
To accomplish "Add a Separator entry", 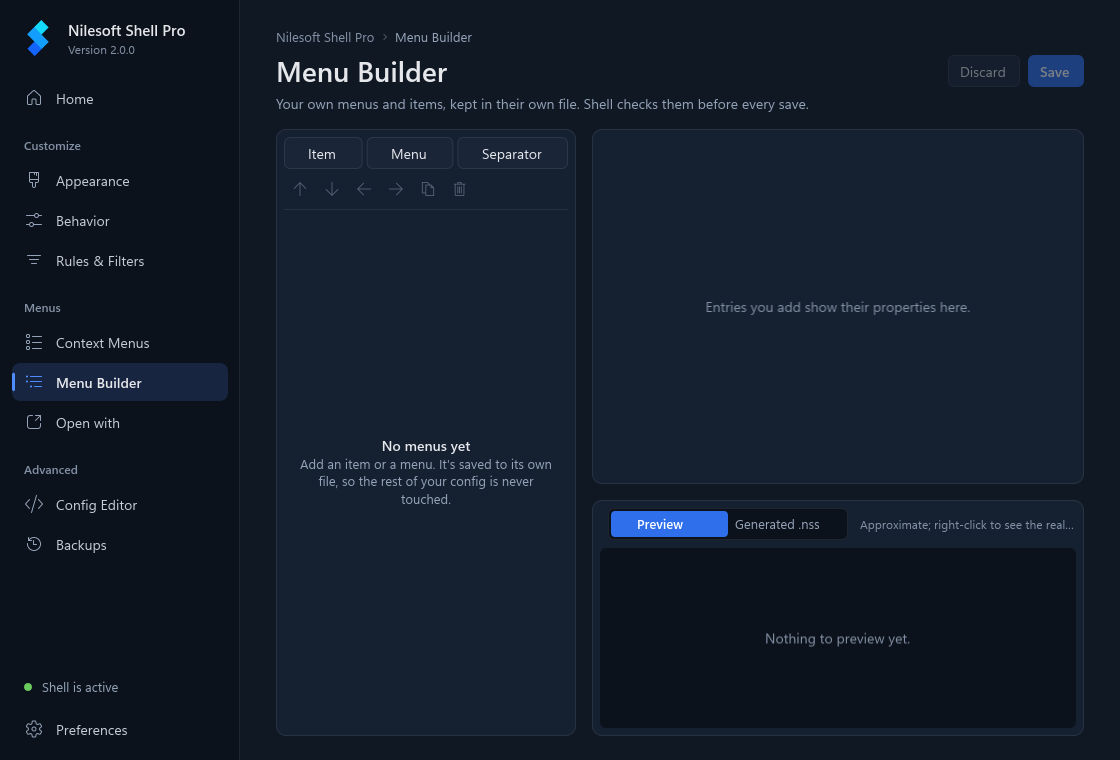I will pos(512,154).
